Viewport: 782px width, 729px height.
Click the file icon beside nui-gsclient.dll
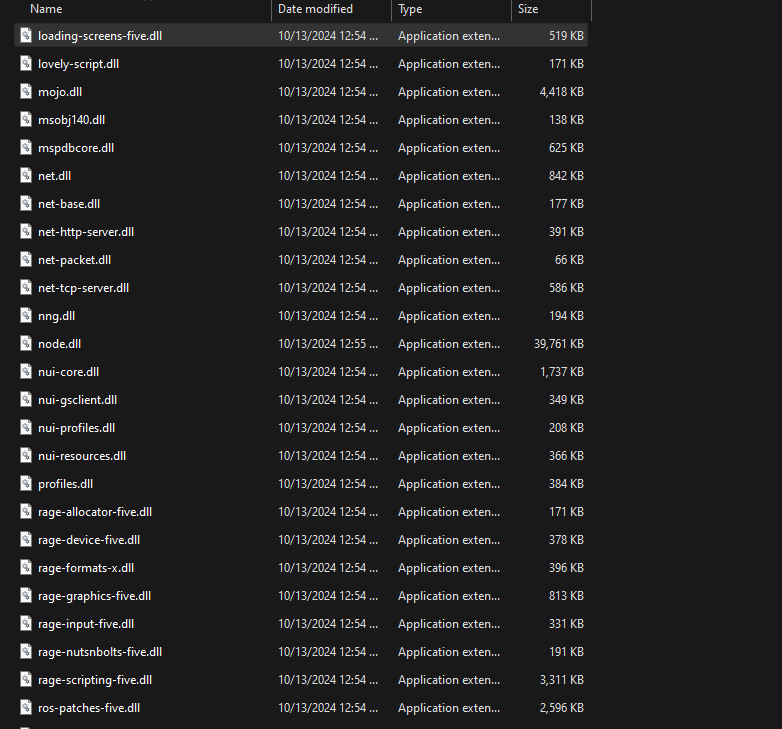pos(26,399)
